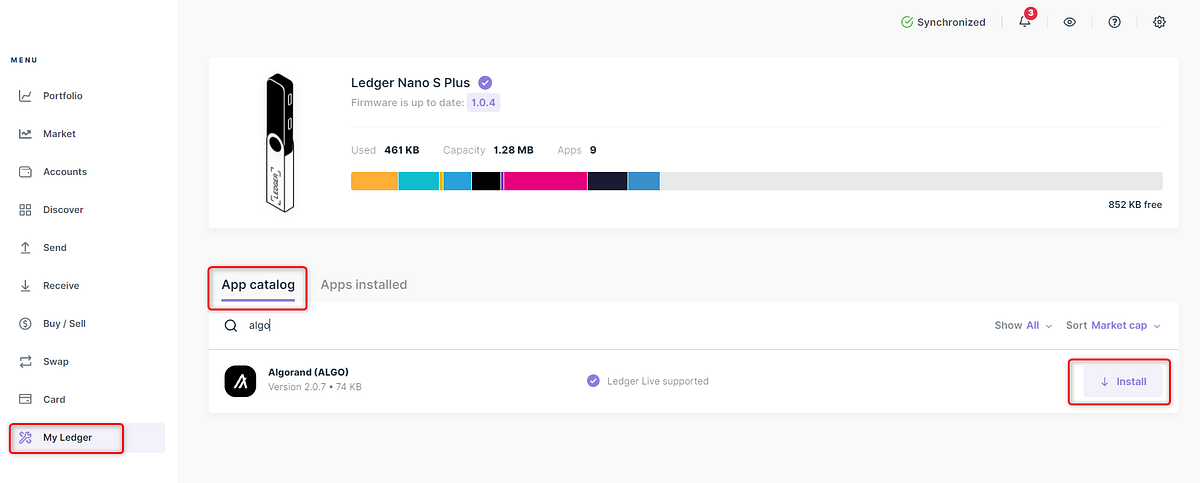Click the help question mark icon
The width and height of the screenshot is (1200, 483).
1115,22
